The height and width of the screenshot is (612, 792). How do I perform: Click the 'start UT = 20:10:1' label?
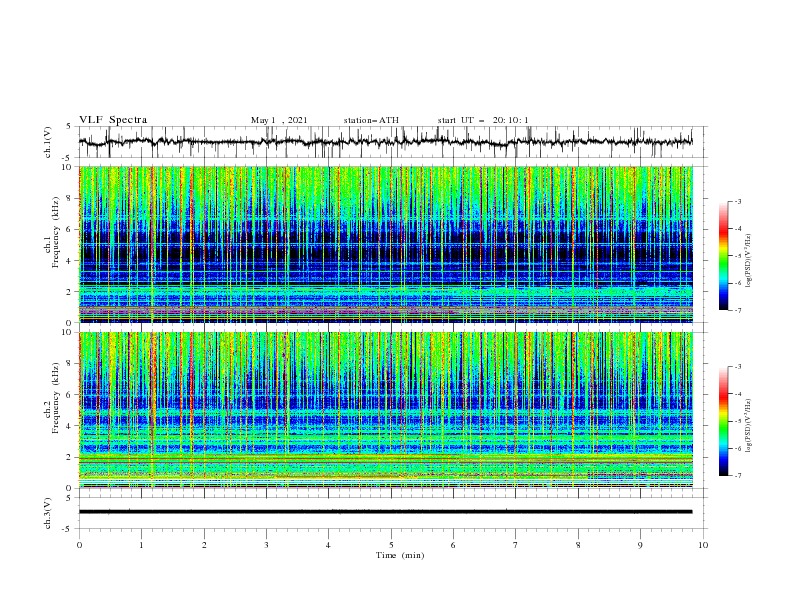[x=483, y=120]
